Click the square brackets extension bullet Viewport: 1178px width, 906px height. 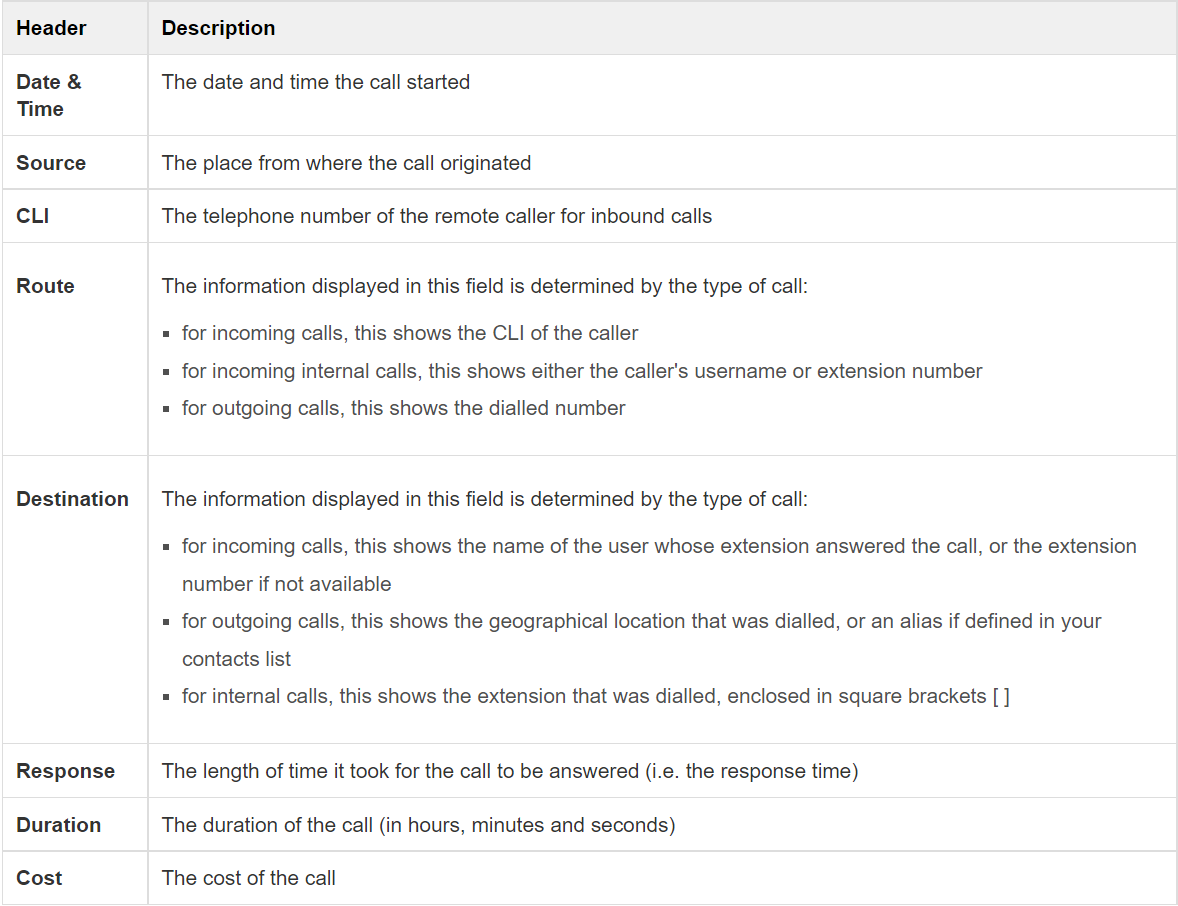tap(595, 696)
